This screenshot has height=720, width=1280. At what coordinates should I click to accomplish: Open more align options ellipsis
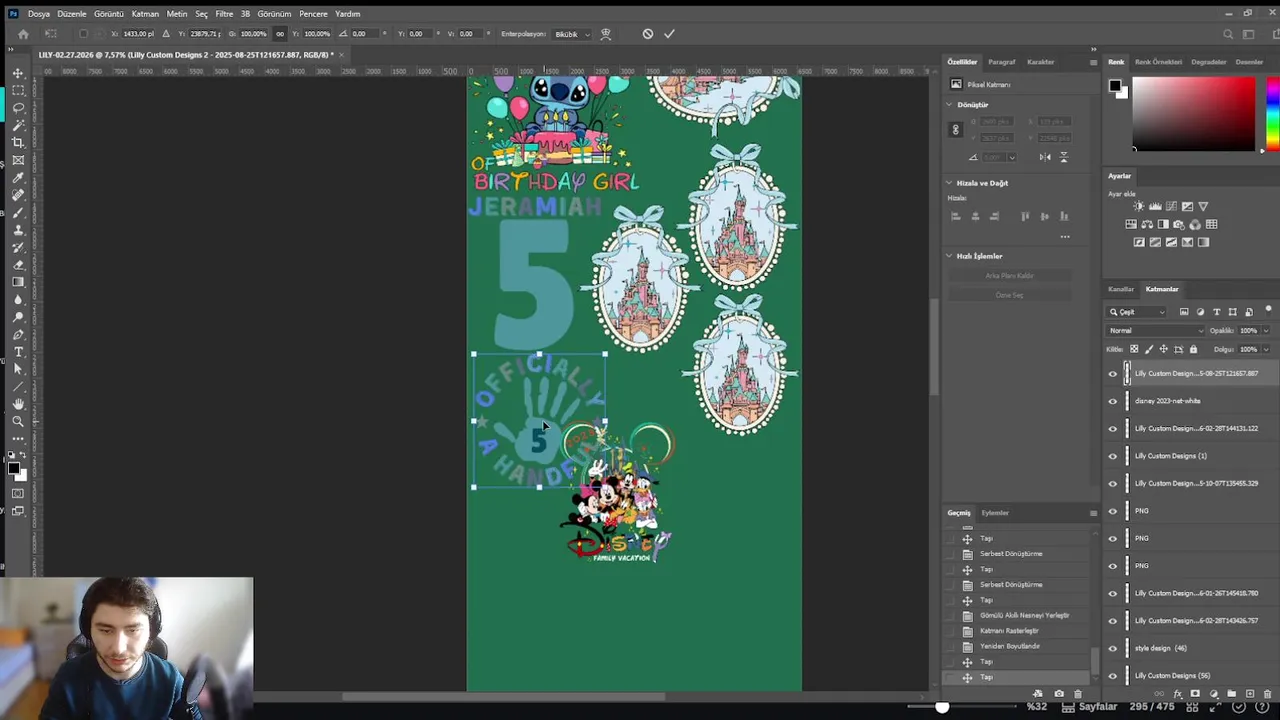pos(1065,237)
